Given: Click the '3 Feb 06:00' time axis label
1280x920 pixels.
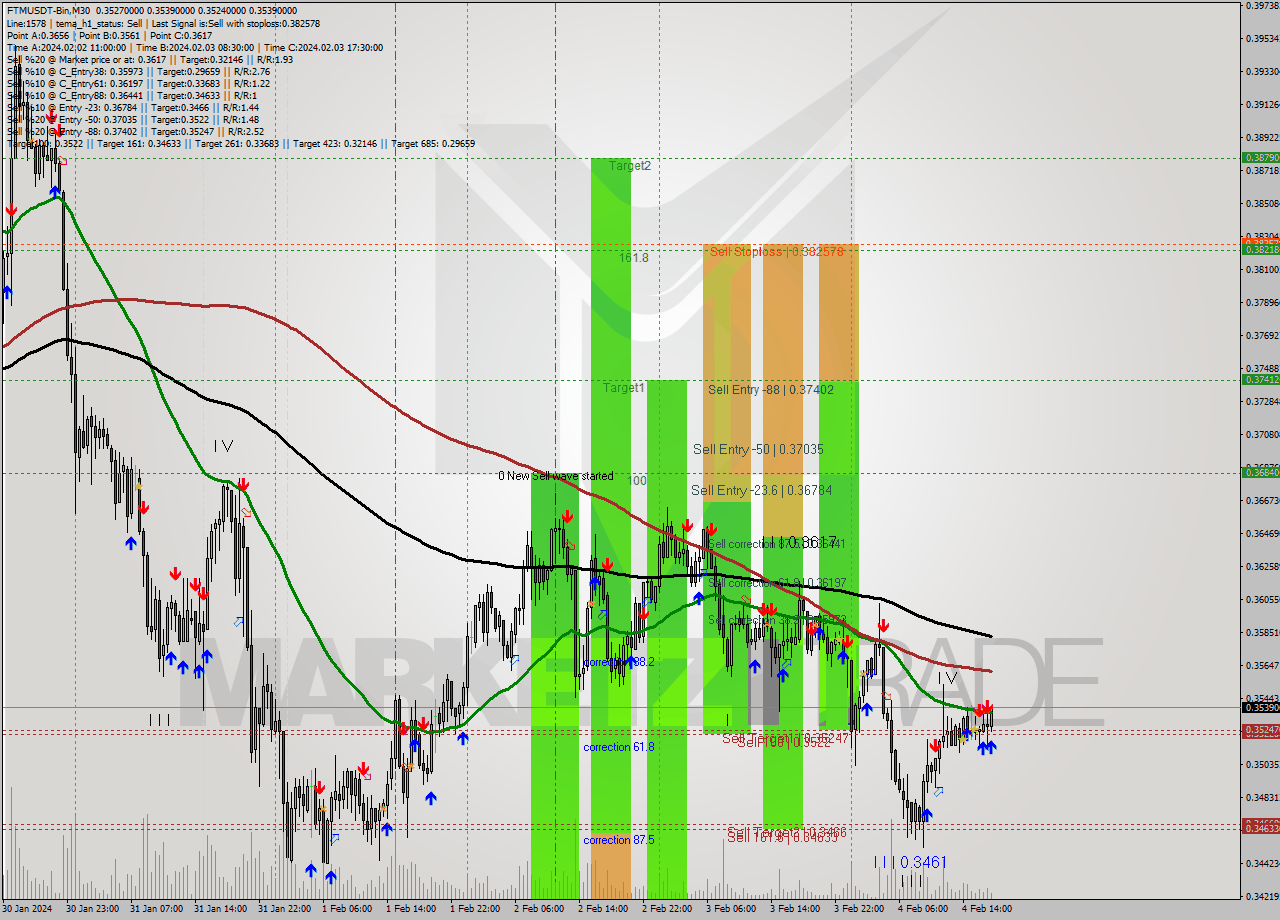Looking at the screenshot, I should click(x=731, y=909).
